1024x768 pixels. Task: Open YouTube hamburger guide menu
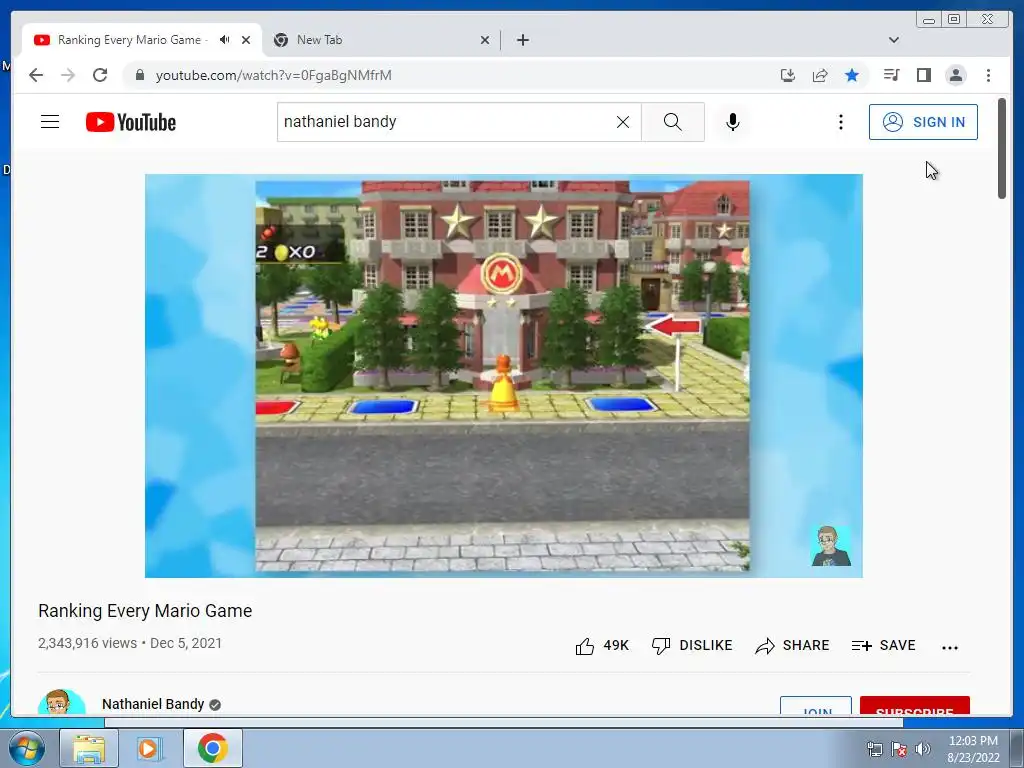[x=50, y=122]
